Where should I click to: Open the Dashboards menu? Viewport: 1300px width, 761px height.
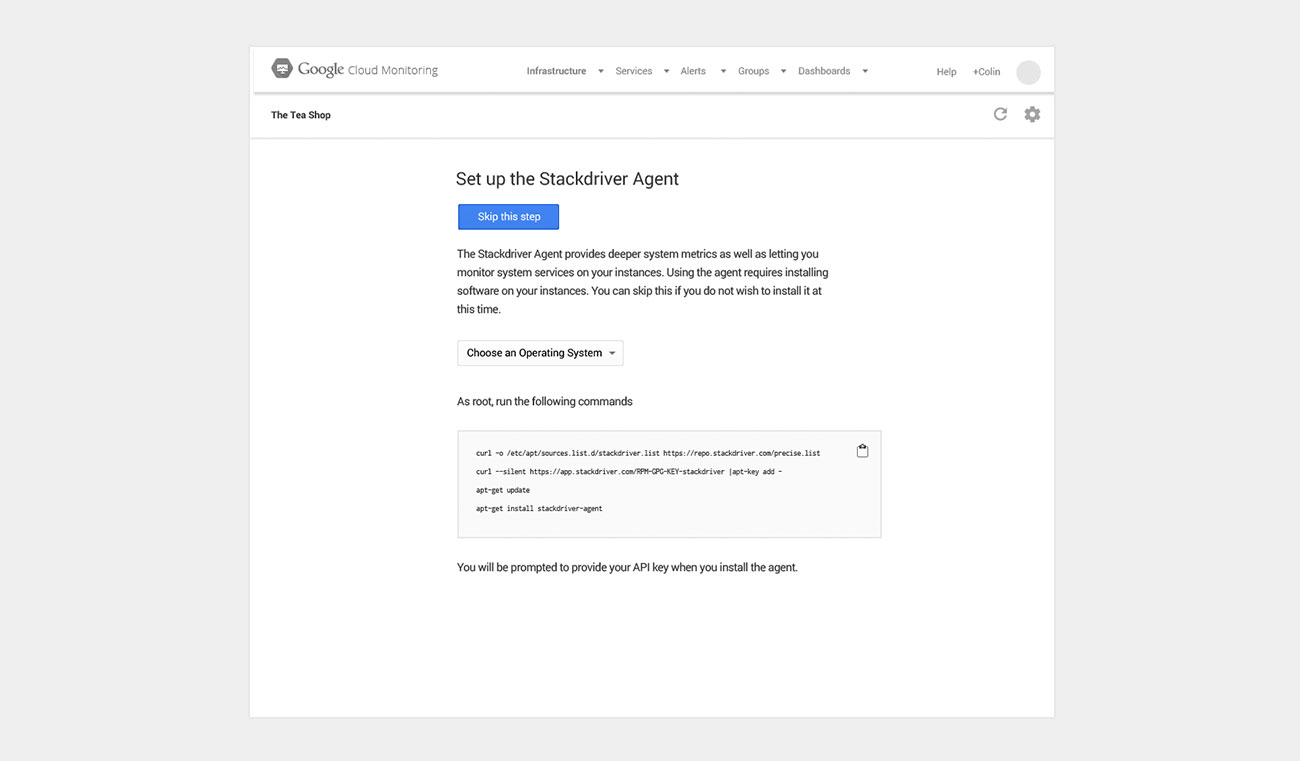pyautogui.click(x=823, y=71)
